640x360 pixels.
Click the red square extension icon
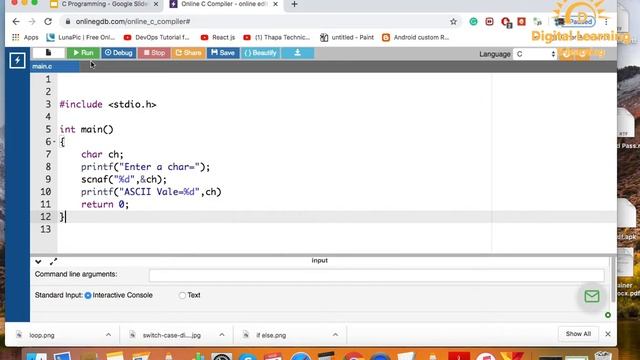(x=521, y=21)
